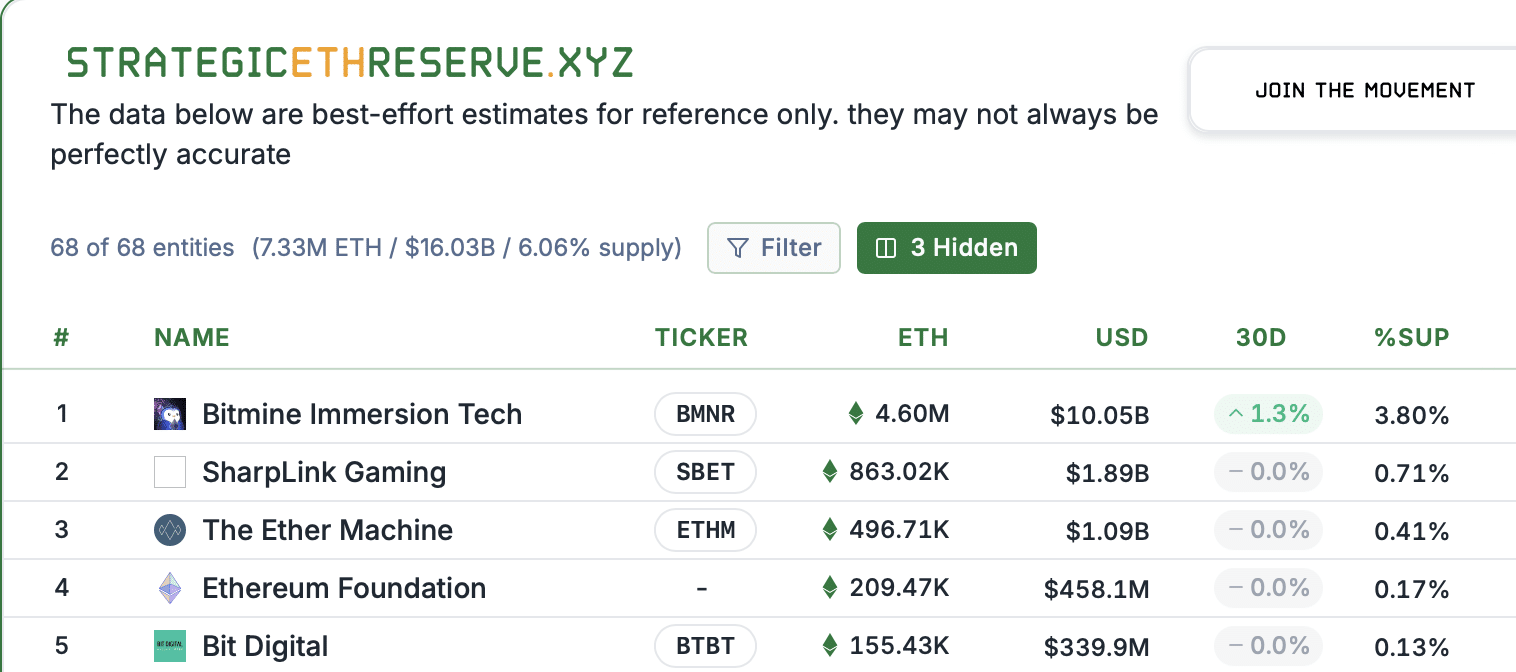
Task: Click the ETH diamond beside 863.02K
Action: pyautogui.click(x=830, y=472)
